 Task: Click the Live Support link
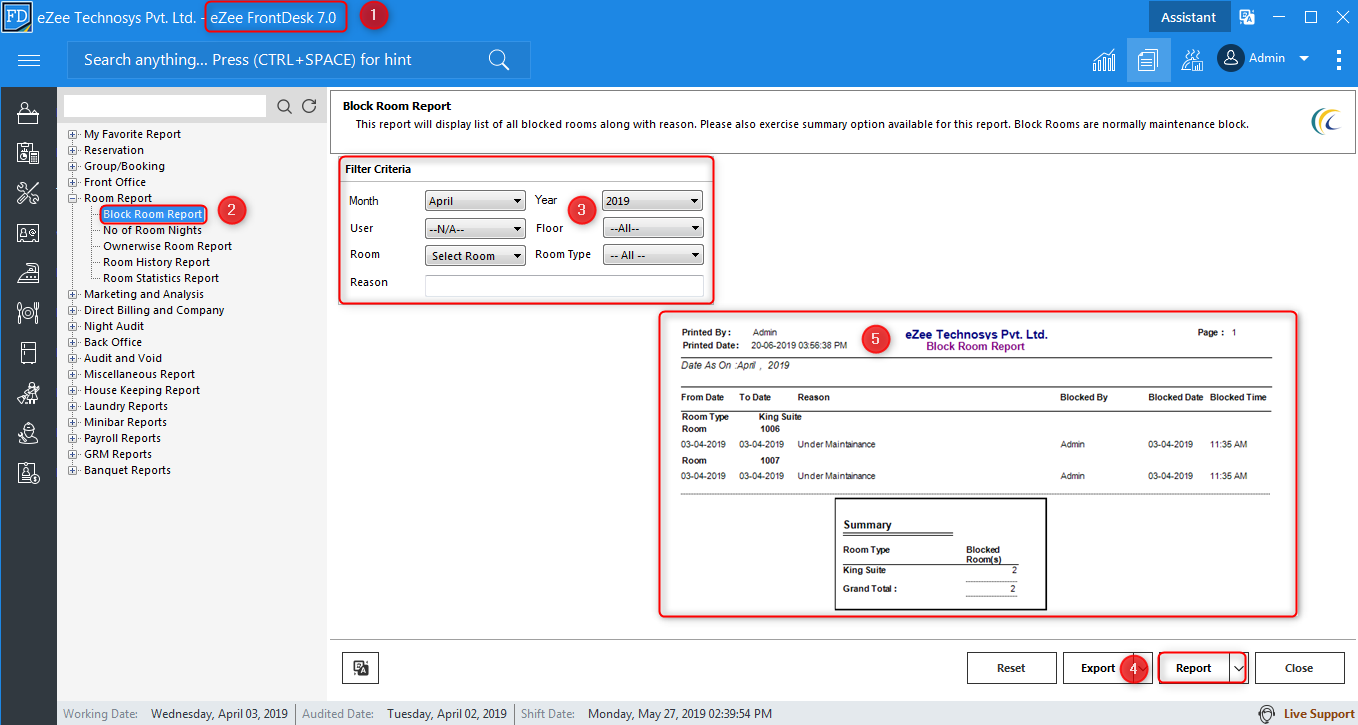[x=1319, y=714]
